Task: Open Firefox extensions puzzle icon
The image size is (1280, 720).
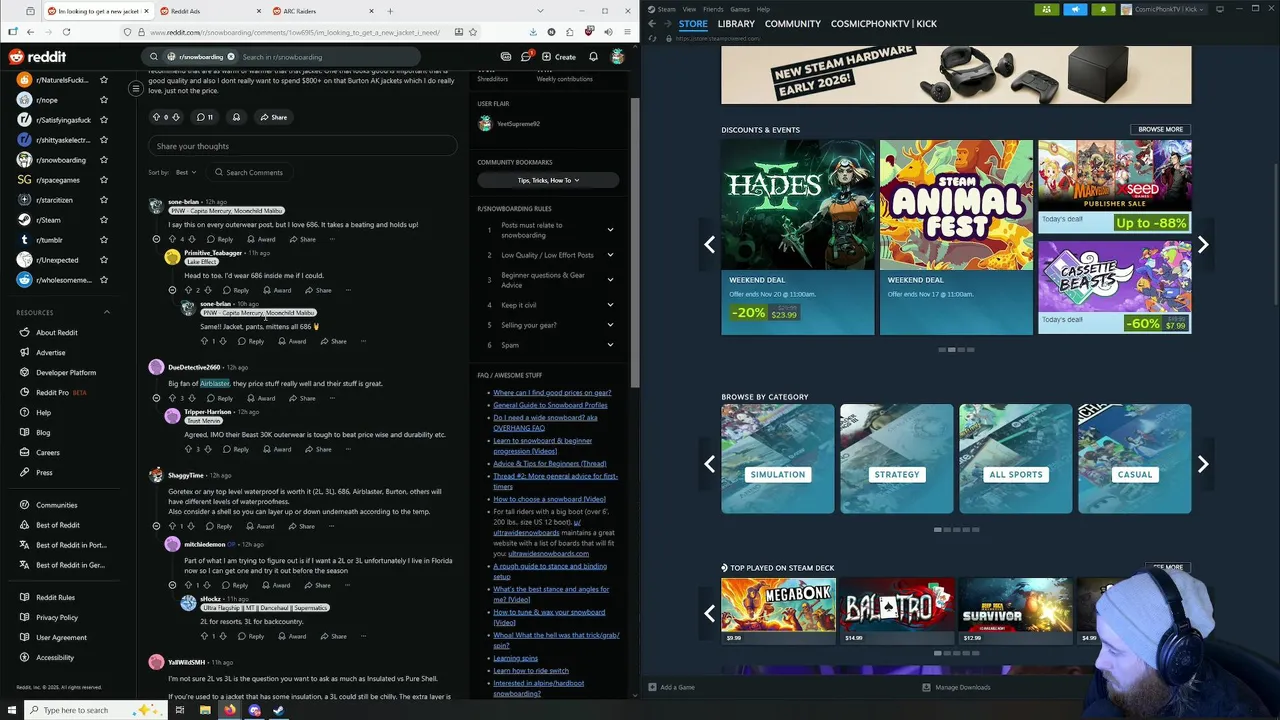Action: coord(570,32)
